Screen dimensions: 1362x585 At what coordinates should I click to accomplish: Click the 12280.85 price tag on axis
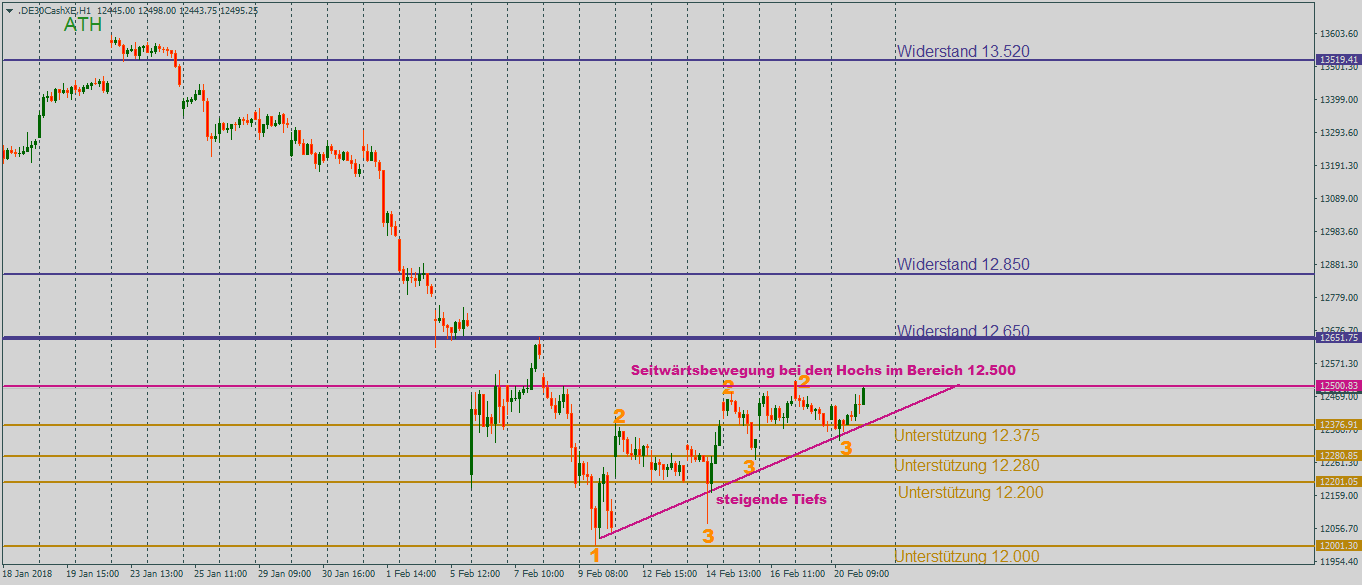click(x=1338, y=456)
